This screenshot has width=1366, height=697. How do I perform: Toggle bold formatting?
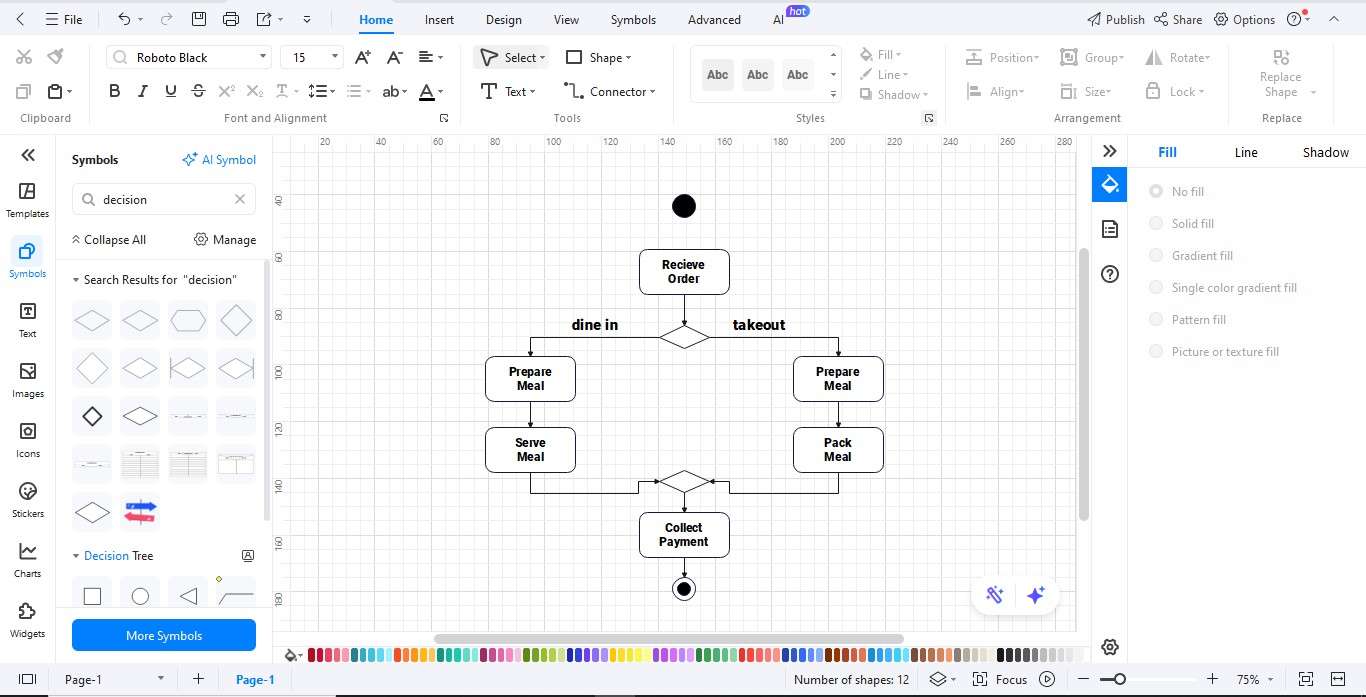pyautogui.click(x=114, y=91)
